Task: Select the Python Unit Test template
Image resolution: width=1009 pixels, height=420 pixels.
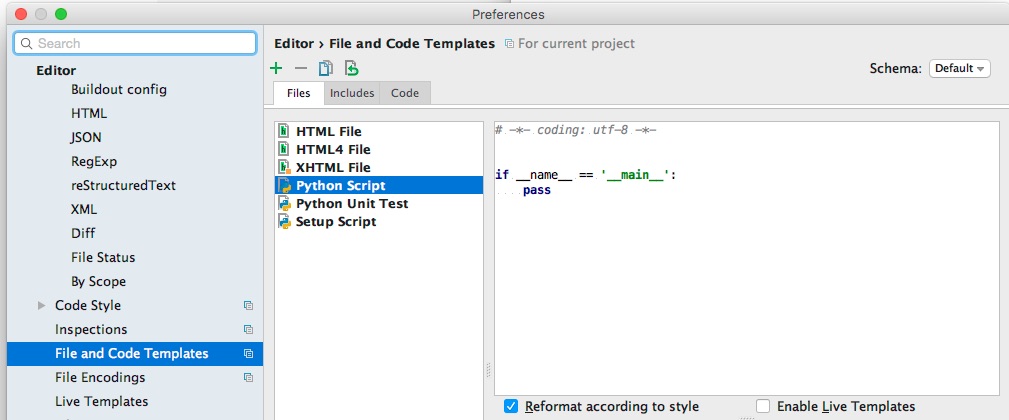Action: (x=351, y=204)
